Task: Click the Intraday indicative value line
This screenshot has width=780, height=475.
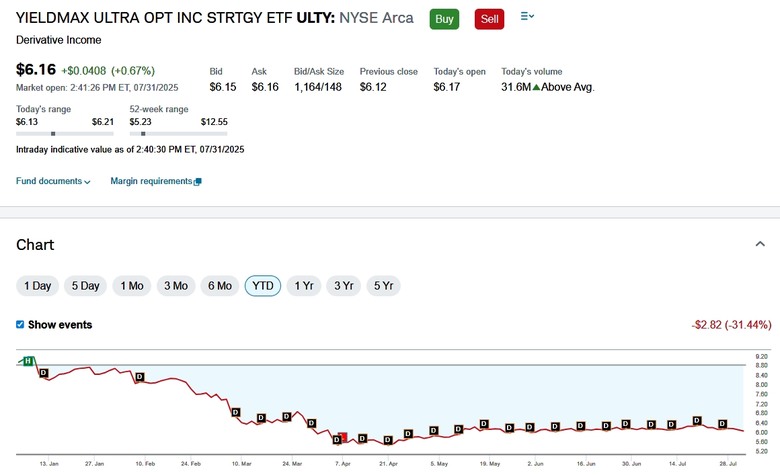Action: pos(130,149)
